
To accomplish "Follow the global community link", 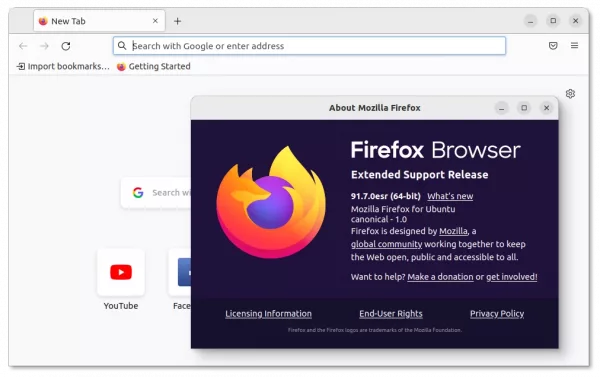I will click(386, 244).
